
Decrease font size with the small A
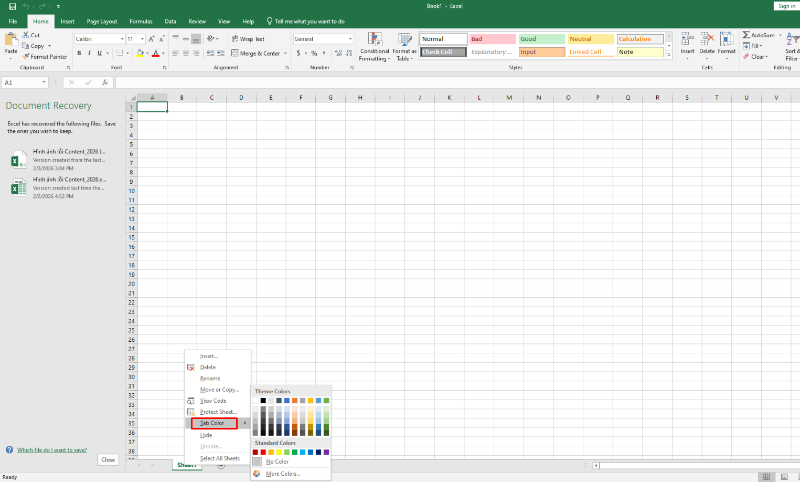click(x=162, y=39)
